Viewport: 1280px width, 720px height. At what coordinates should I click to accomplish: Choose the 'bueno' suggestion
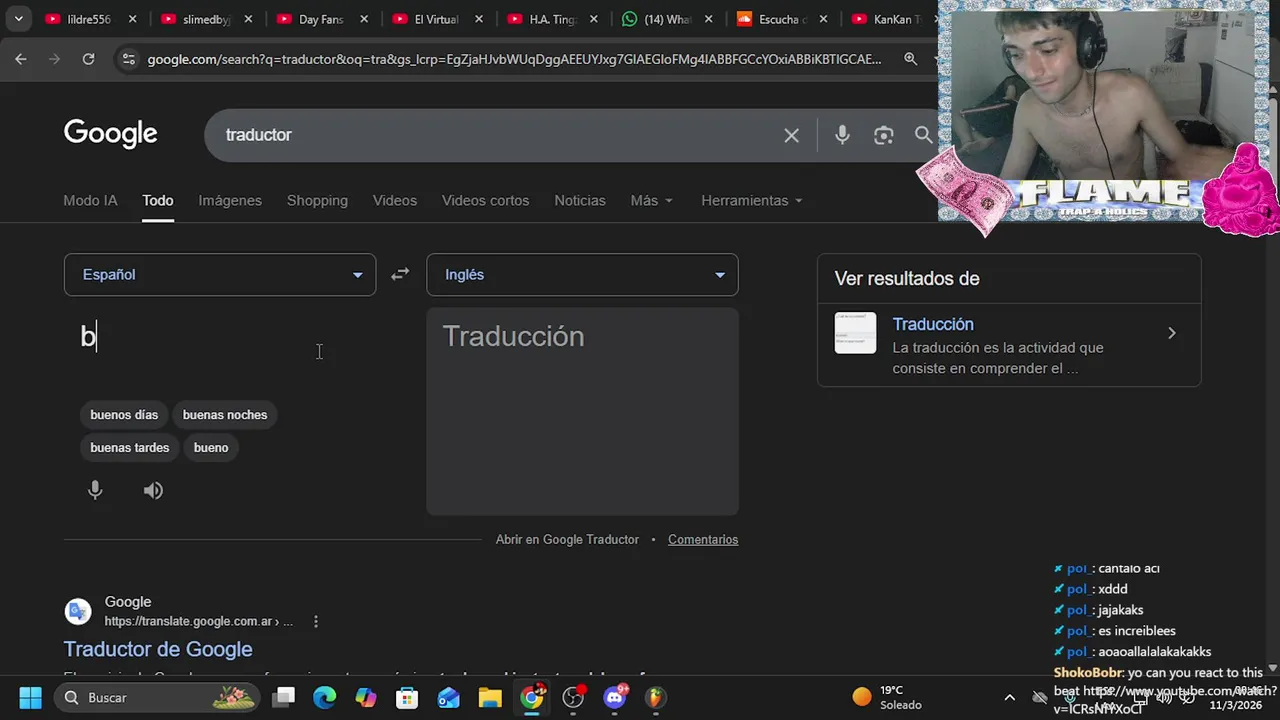211,447
